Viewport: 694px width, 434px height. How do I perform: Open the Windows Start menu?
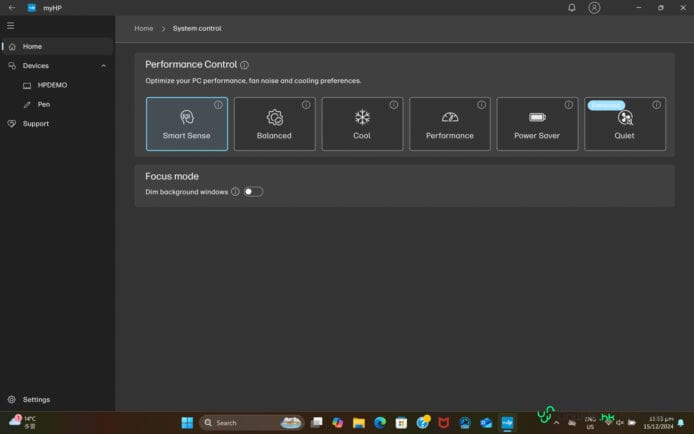(187, 423)
